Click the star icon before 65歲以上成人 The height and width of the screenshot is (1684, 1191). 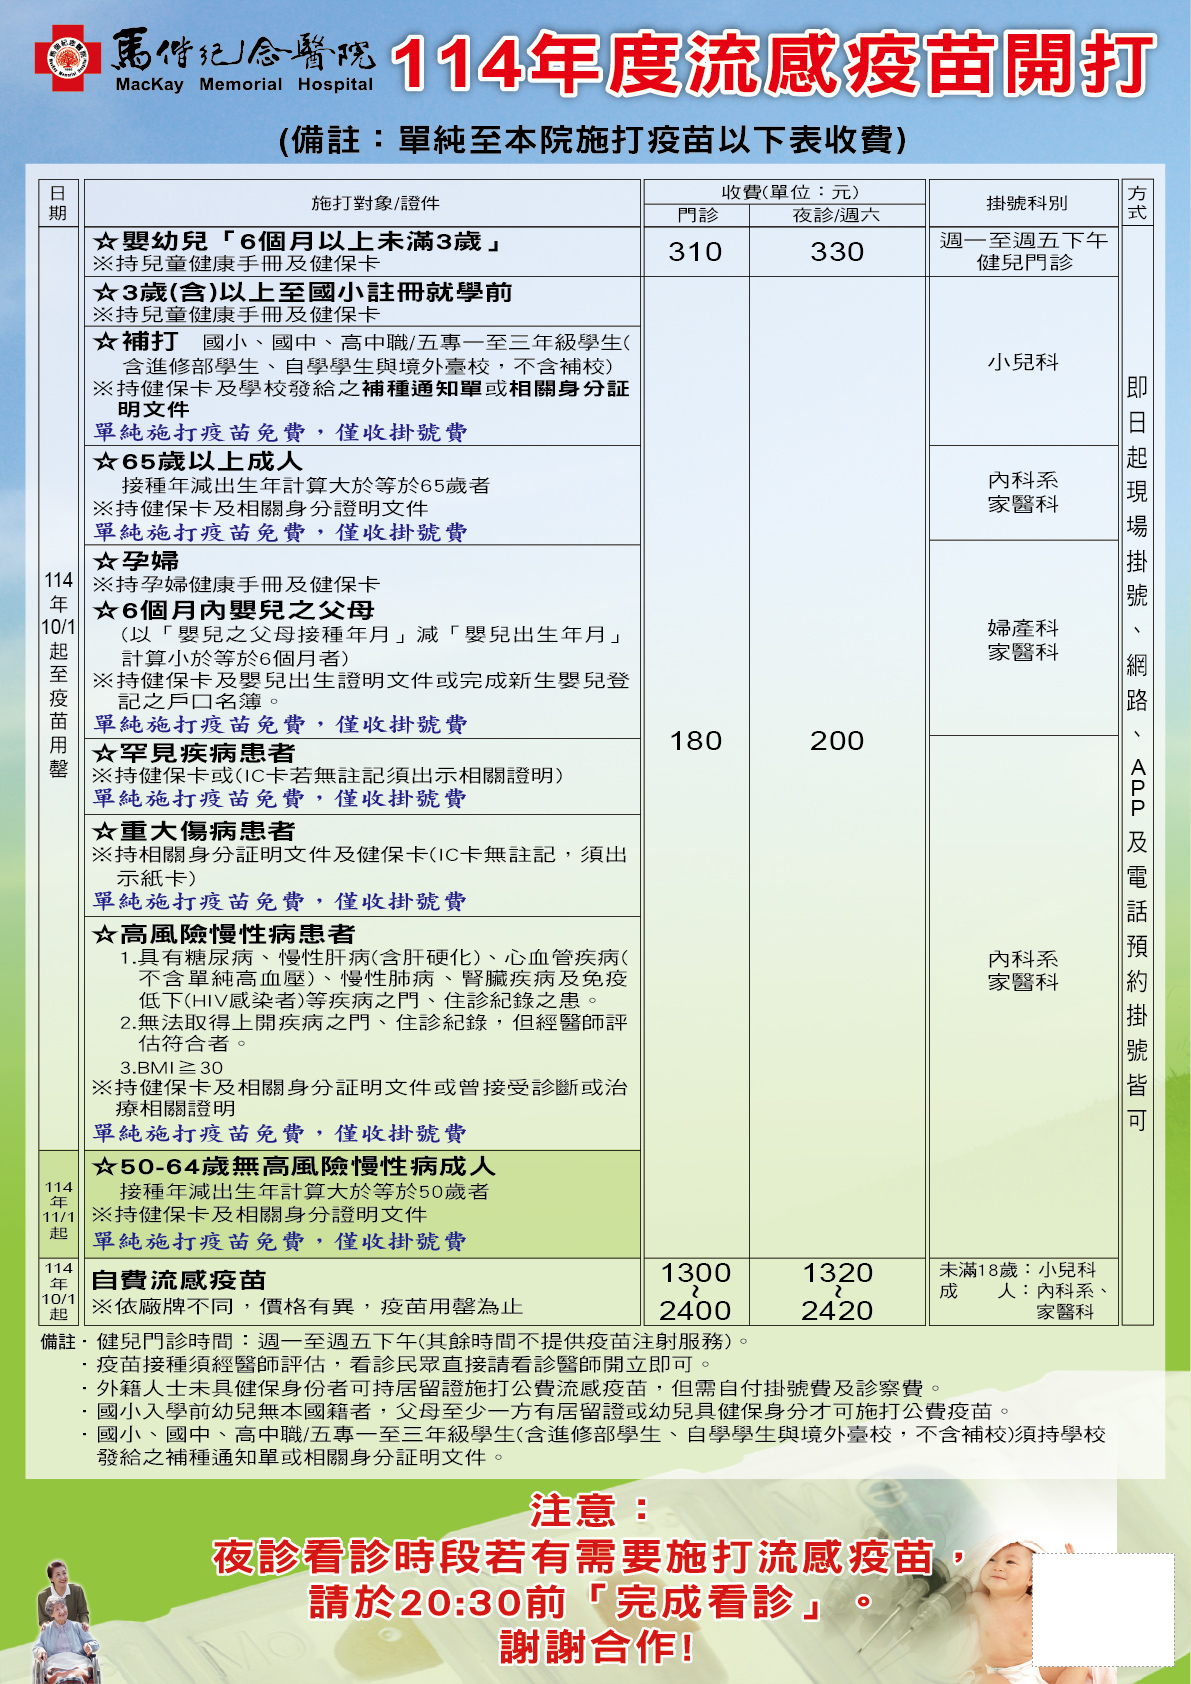105,461
